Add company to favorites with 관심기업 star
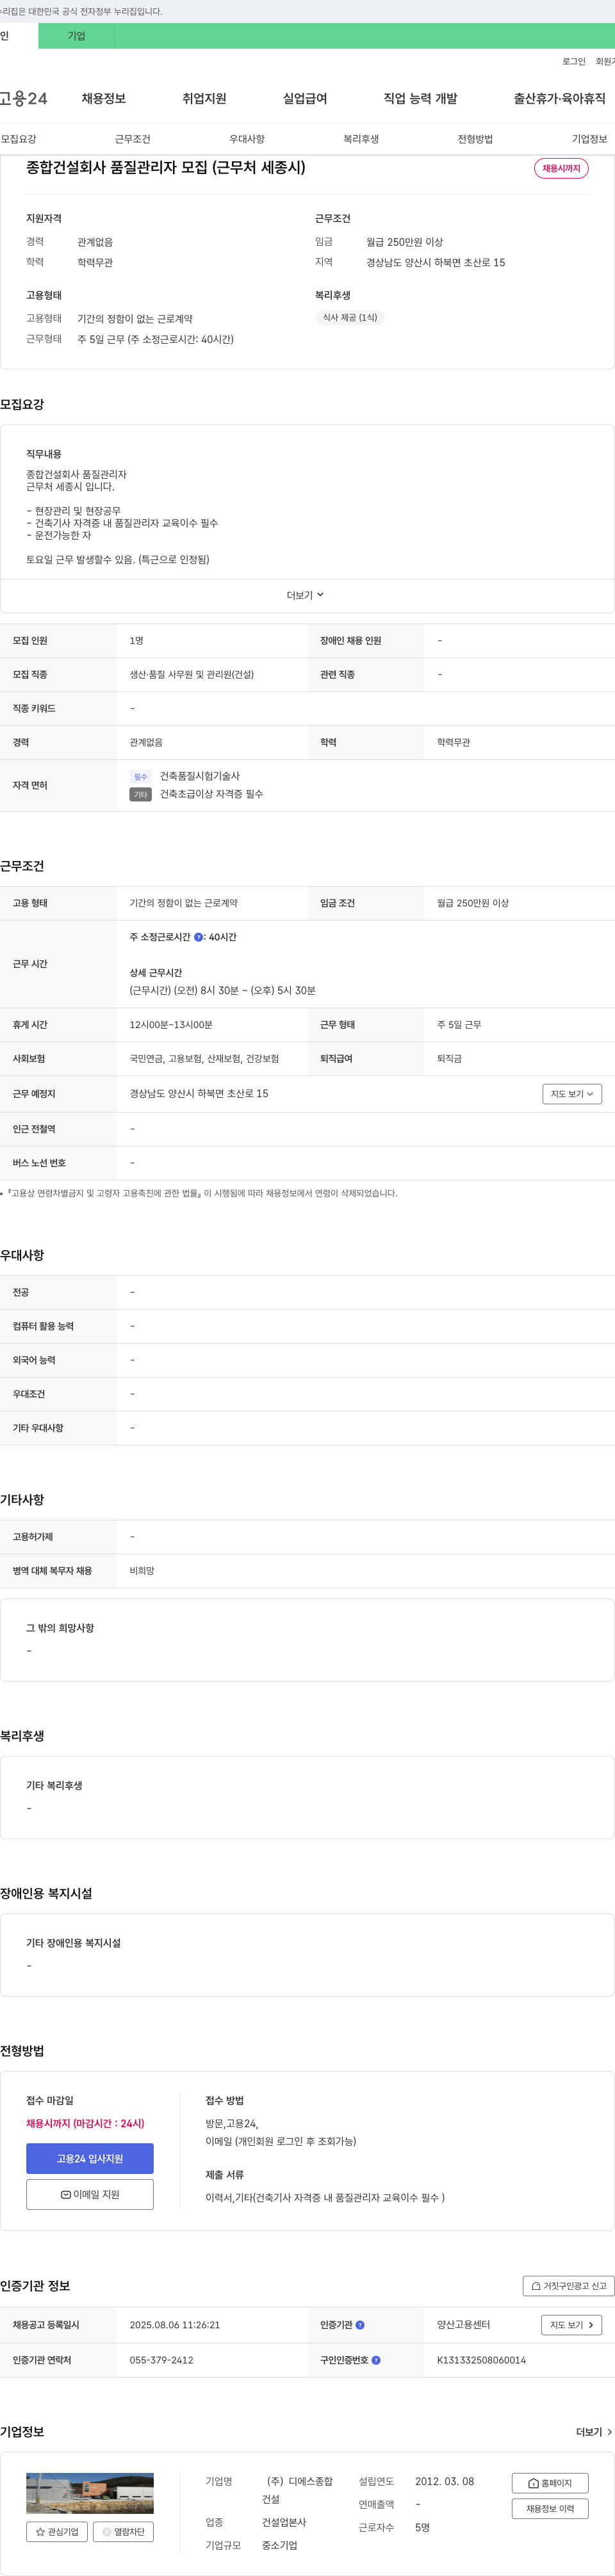Viewport: 615px width, 2576px height. tap(56, 2532)
